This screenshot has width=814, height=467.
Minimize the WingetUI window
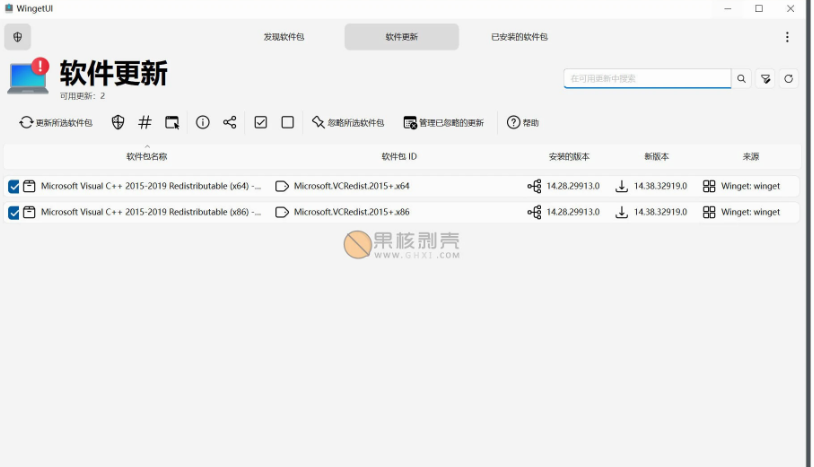click(x=728, y=8)
